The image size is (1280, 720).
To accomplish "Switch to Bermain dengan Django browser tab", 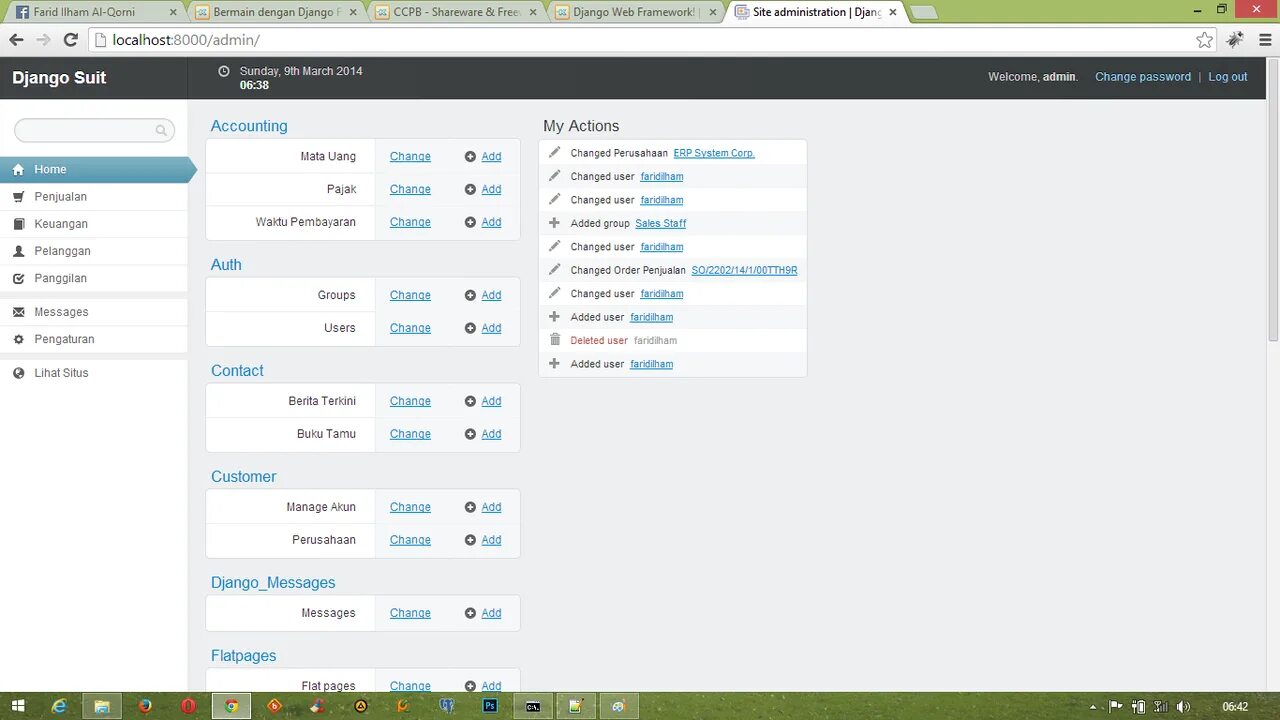I will pos(276,12).
